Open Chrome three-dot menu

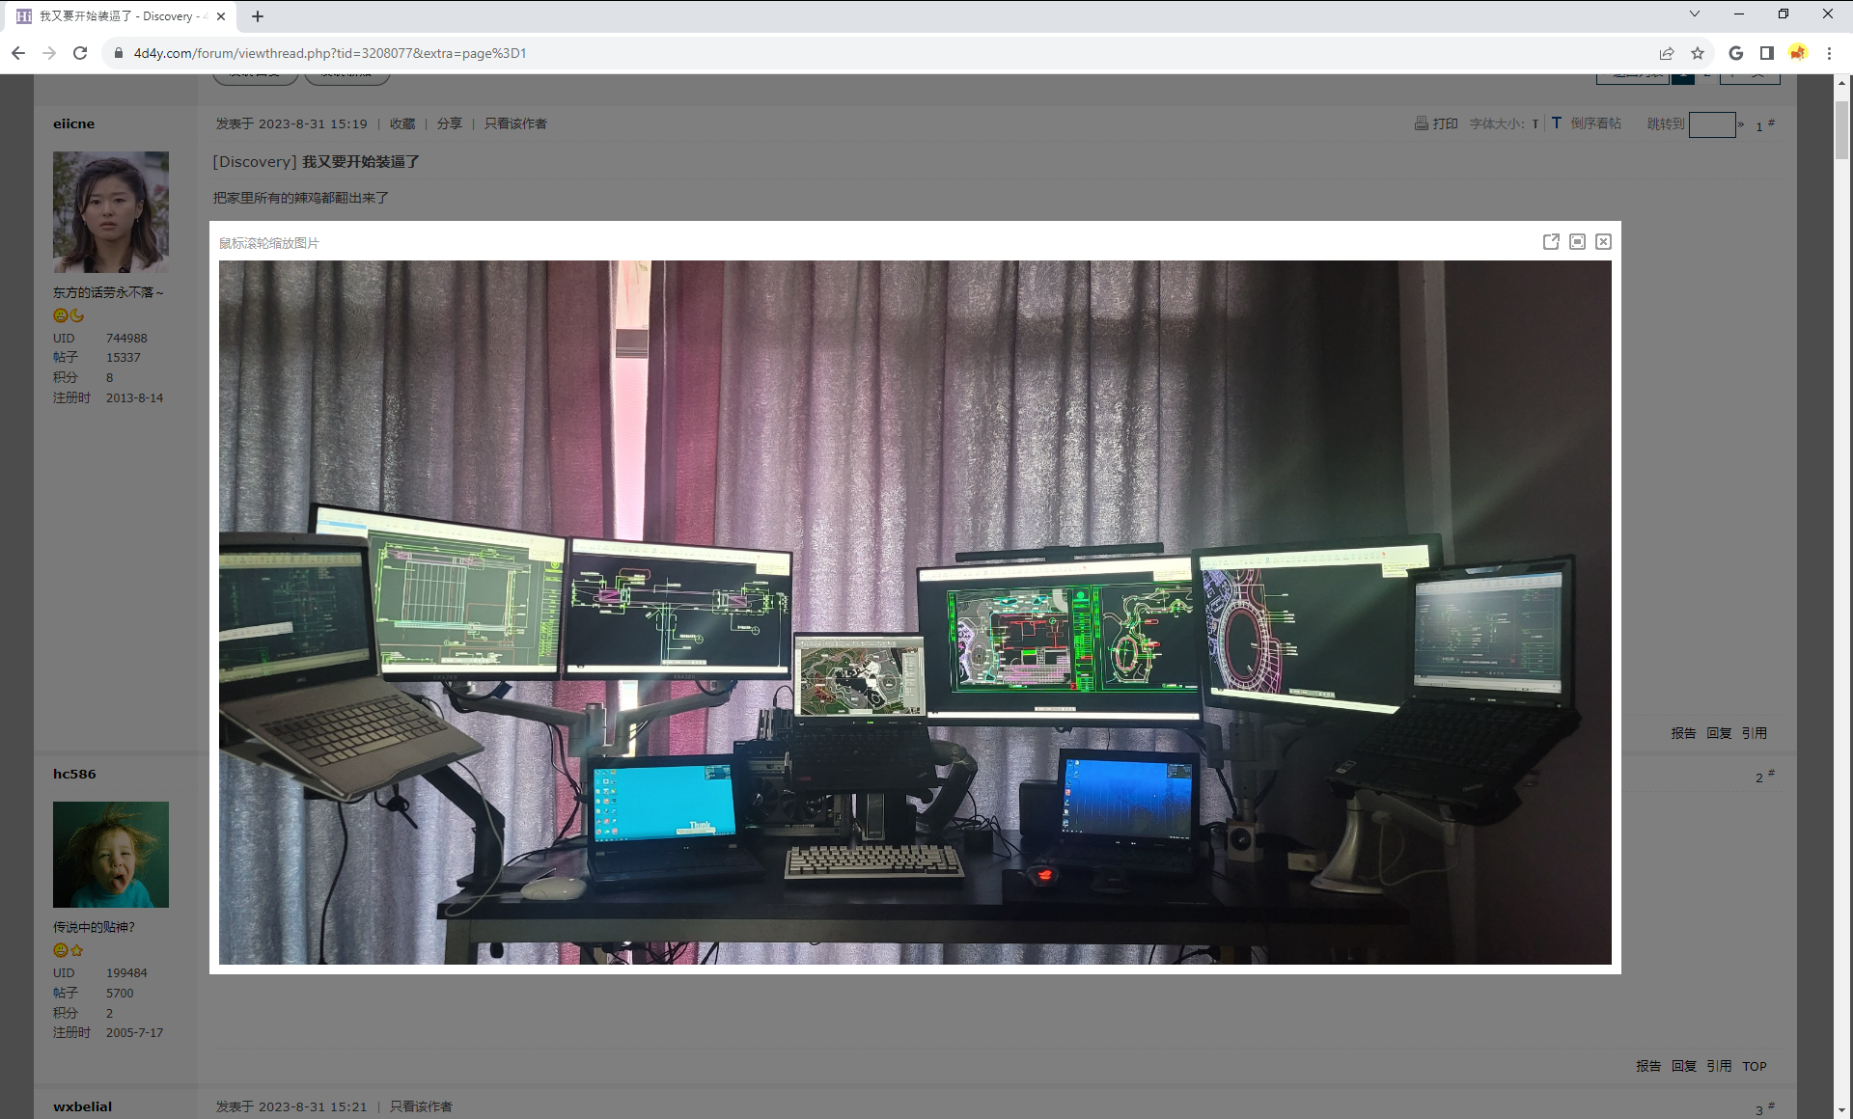1829,53
